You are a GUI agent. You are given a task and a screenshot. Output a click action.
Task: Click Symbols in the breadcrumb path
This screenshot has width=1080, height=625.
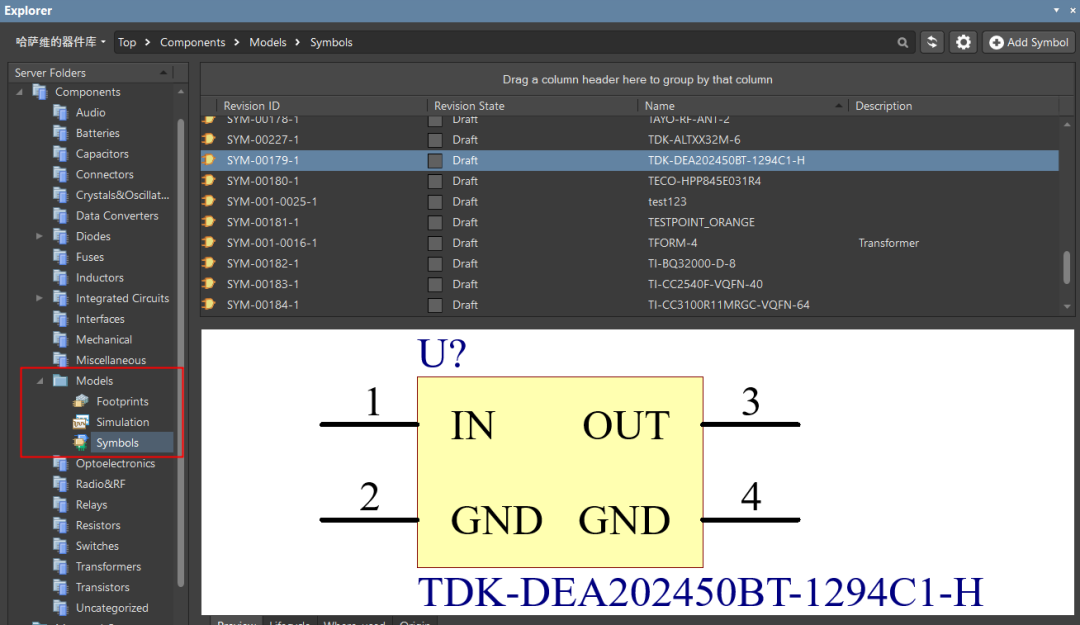pos(331,42)
